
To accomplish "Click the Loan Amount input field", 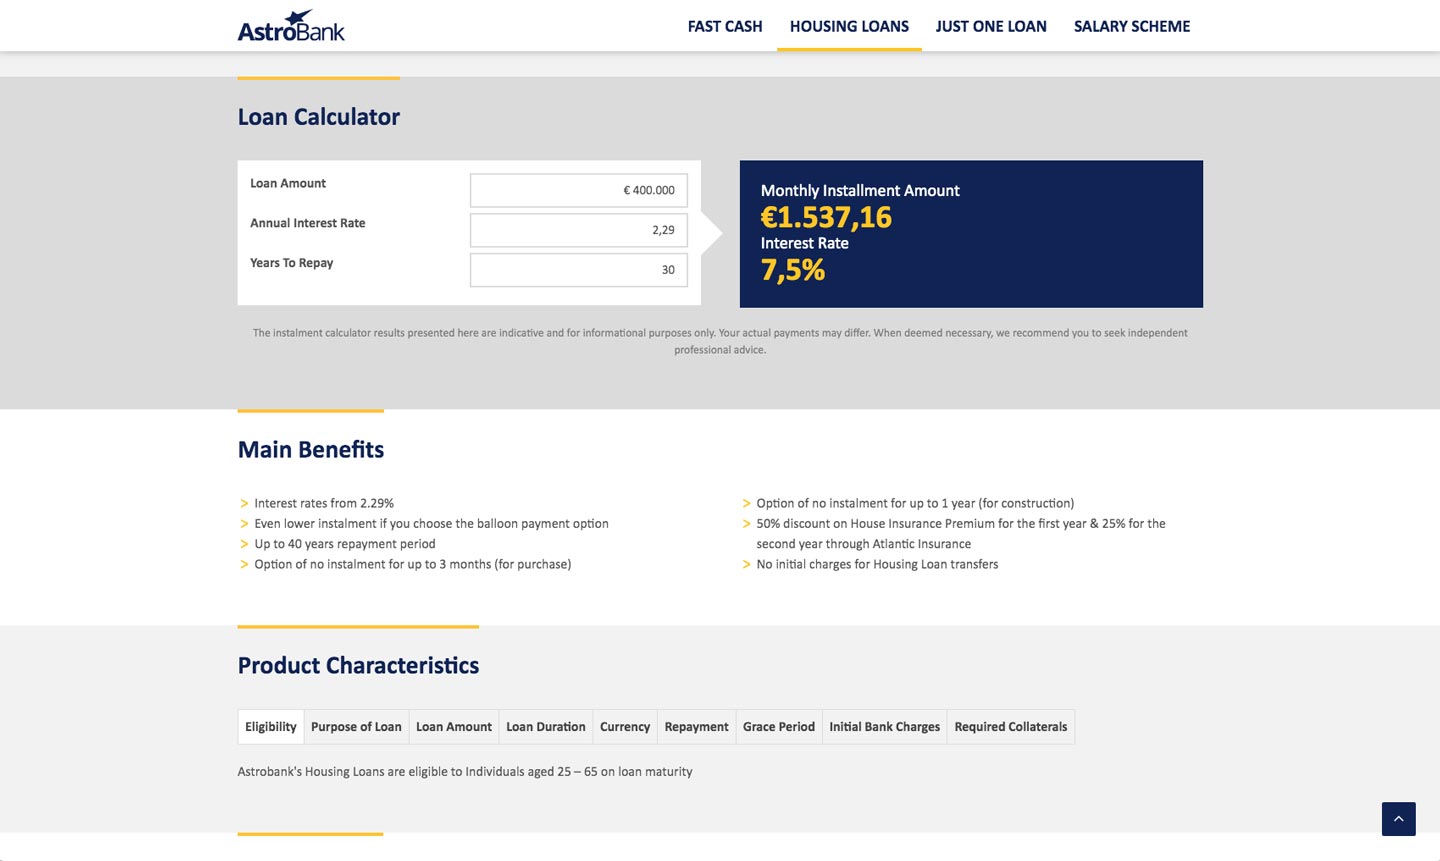I will tap(578, 190).
